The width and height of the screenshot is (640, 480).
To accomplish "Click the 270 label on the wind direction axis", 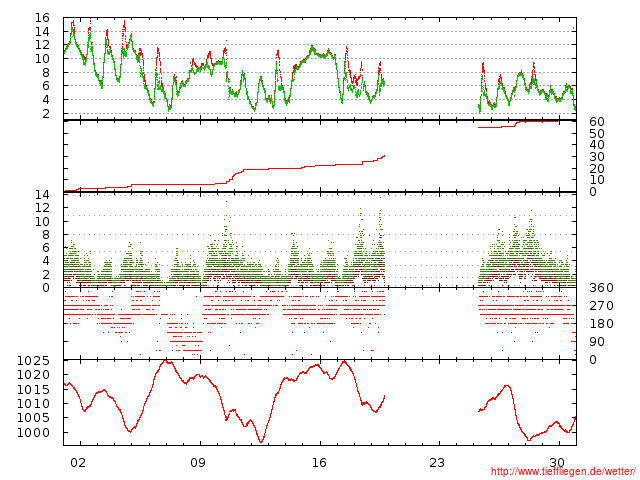I will tap(601, 306).
